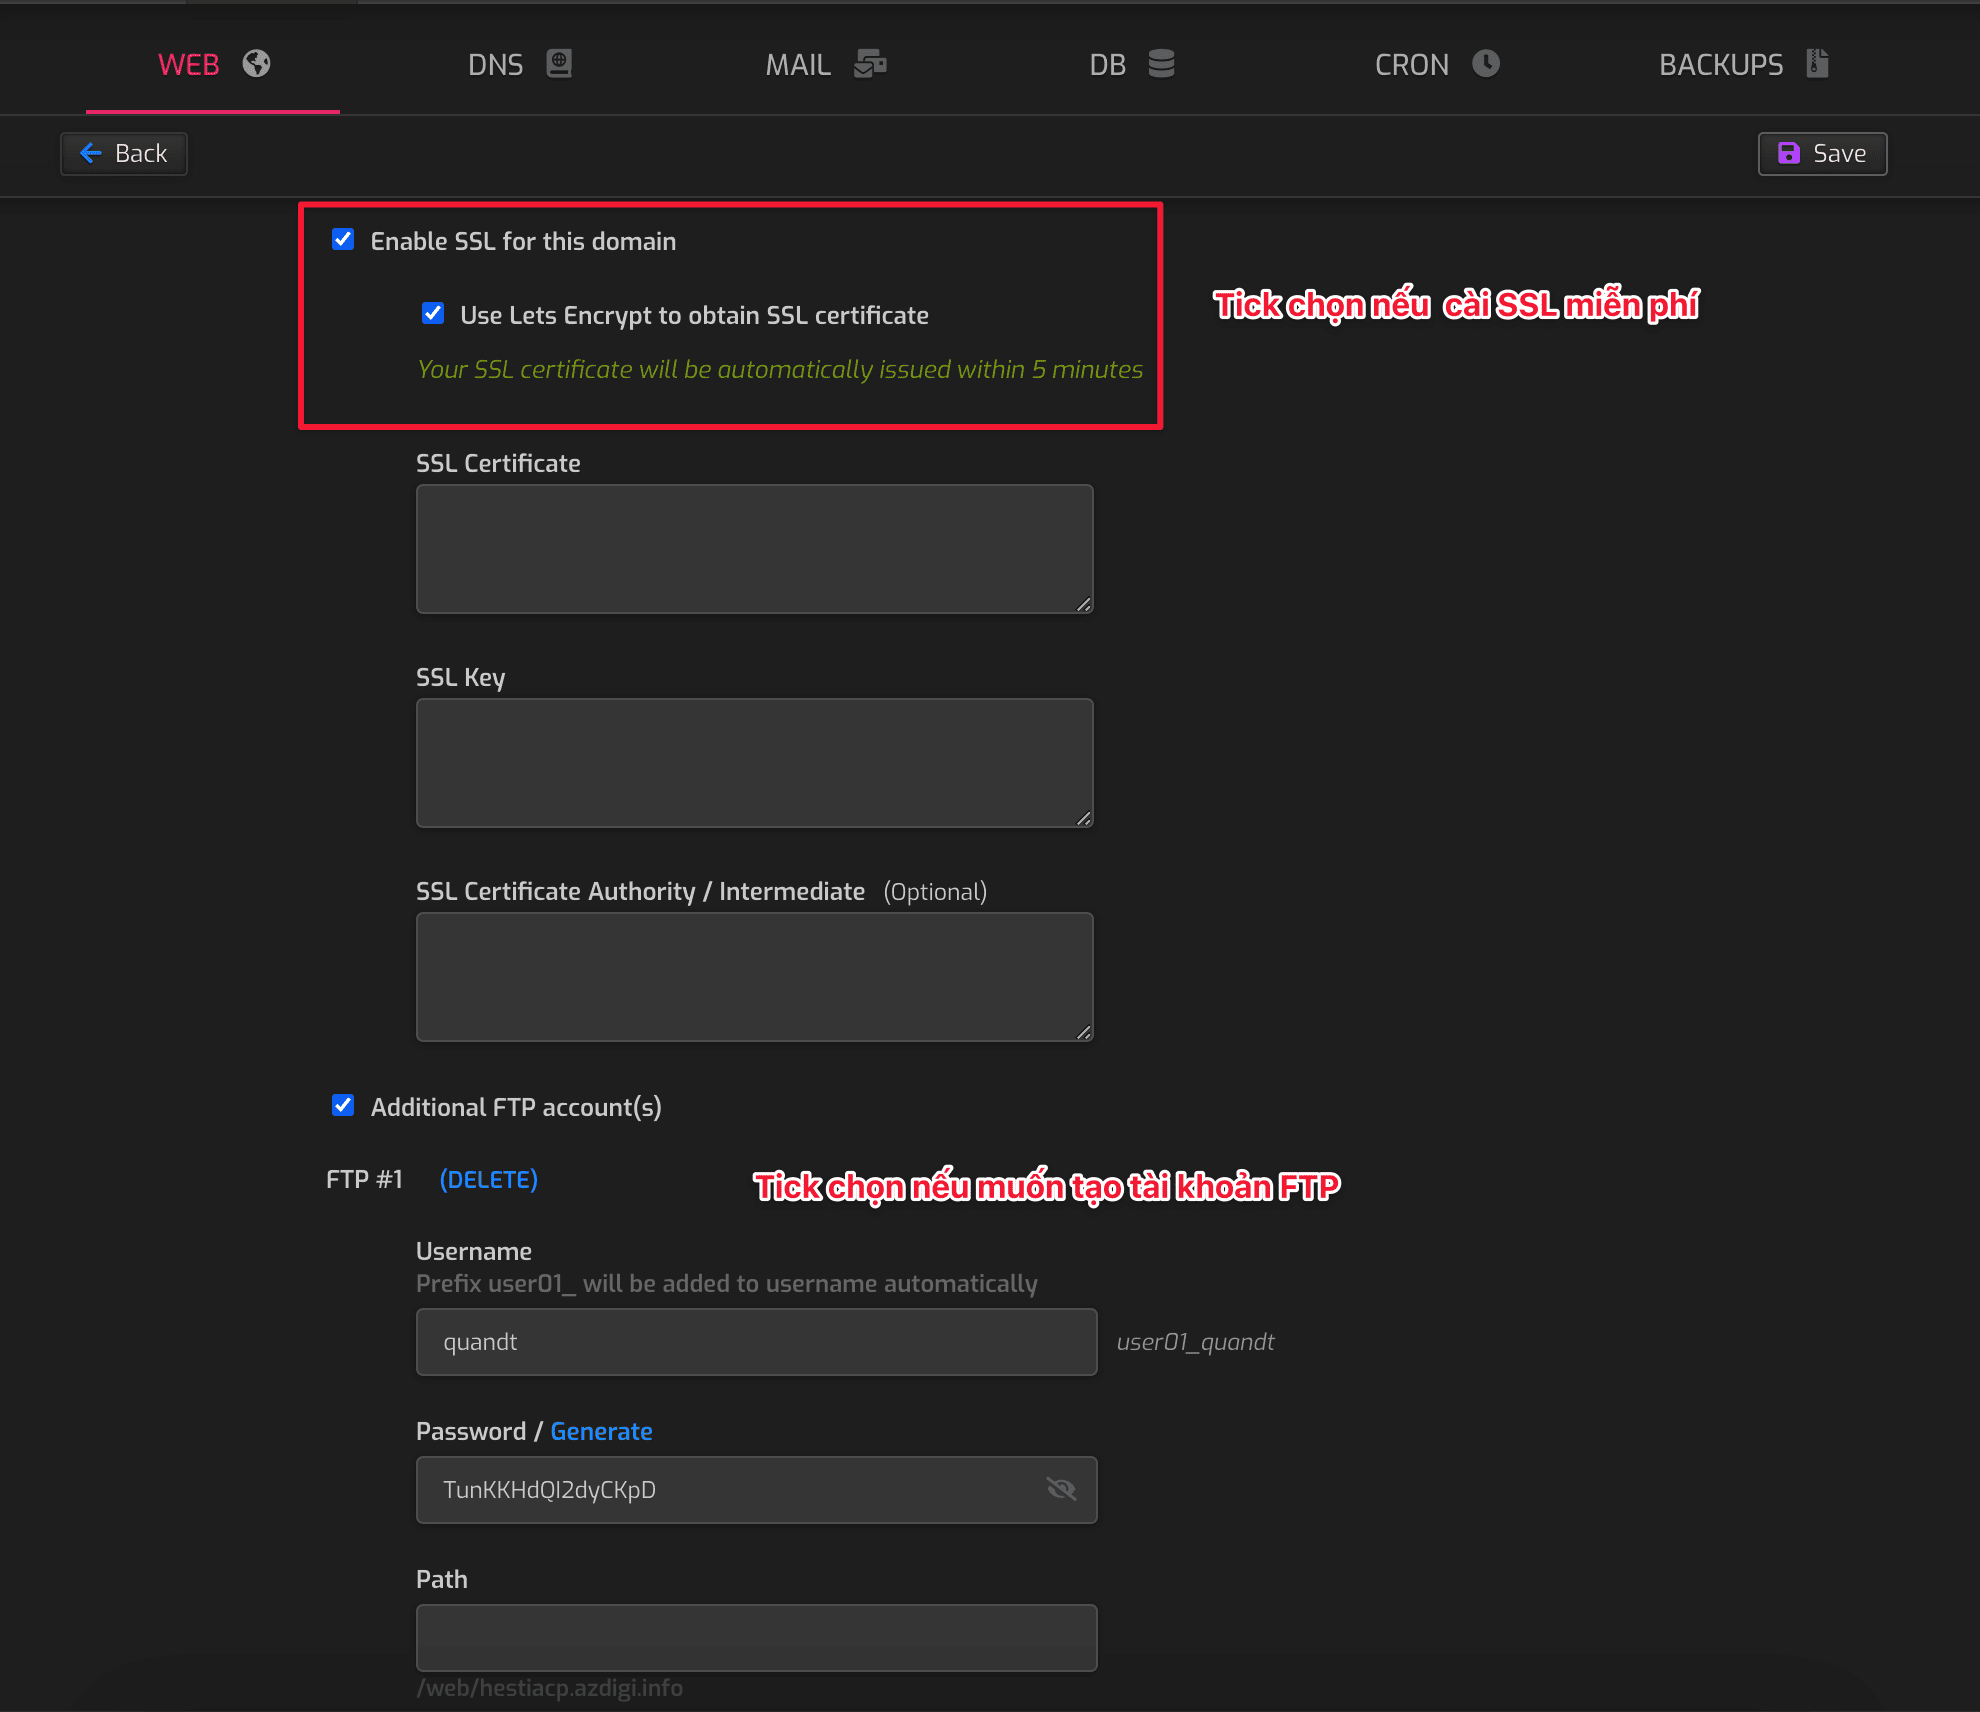
Task: Click the DB database stack icon
Action: 1161,64
